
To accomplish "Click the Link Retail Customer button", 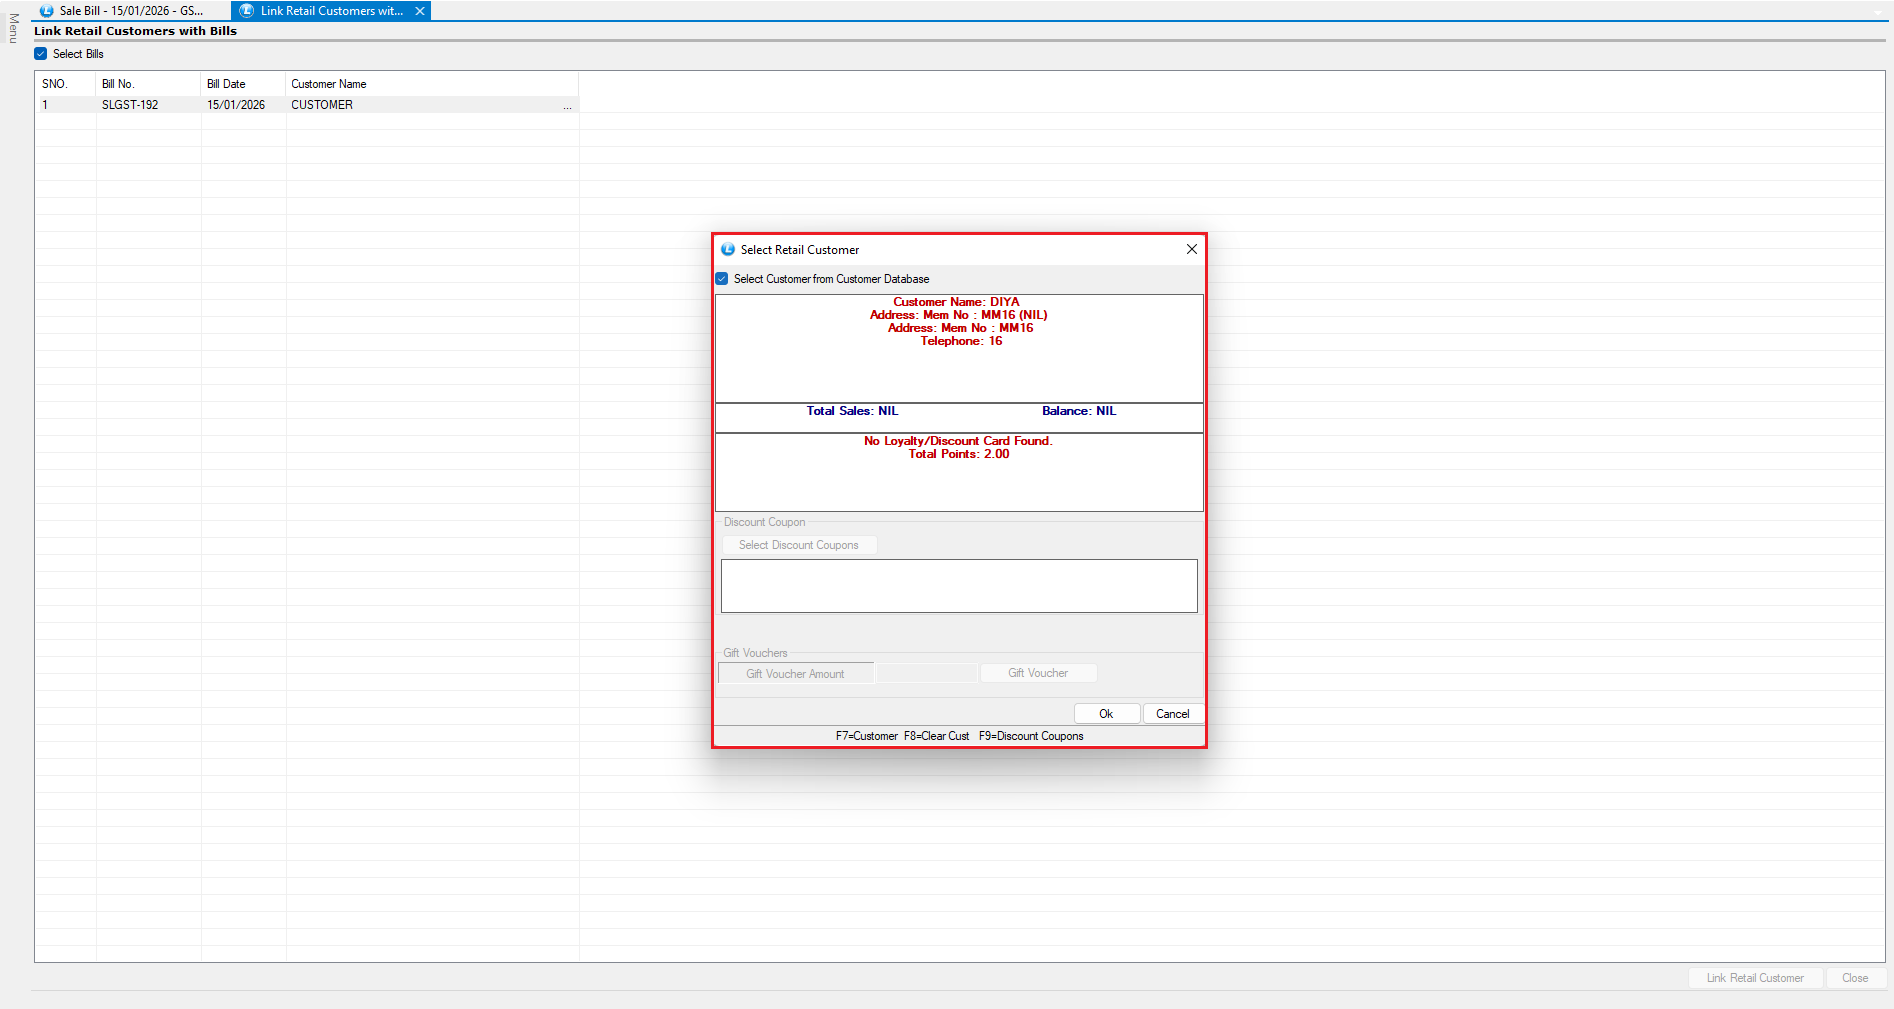I will pyautogui.click(x=1754, y=978).
